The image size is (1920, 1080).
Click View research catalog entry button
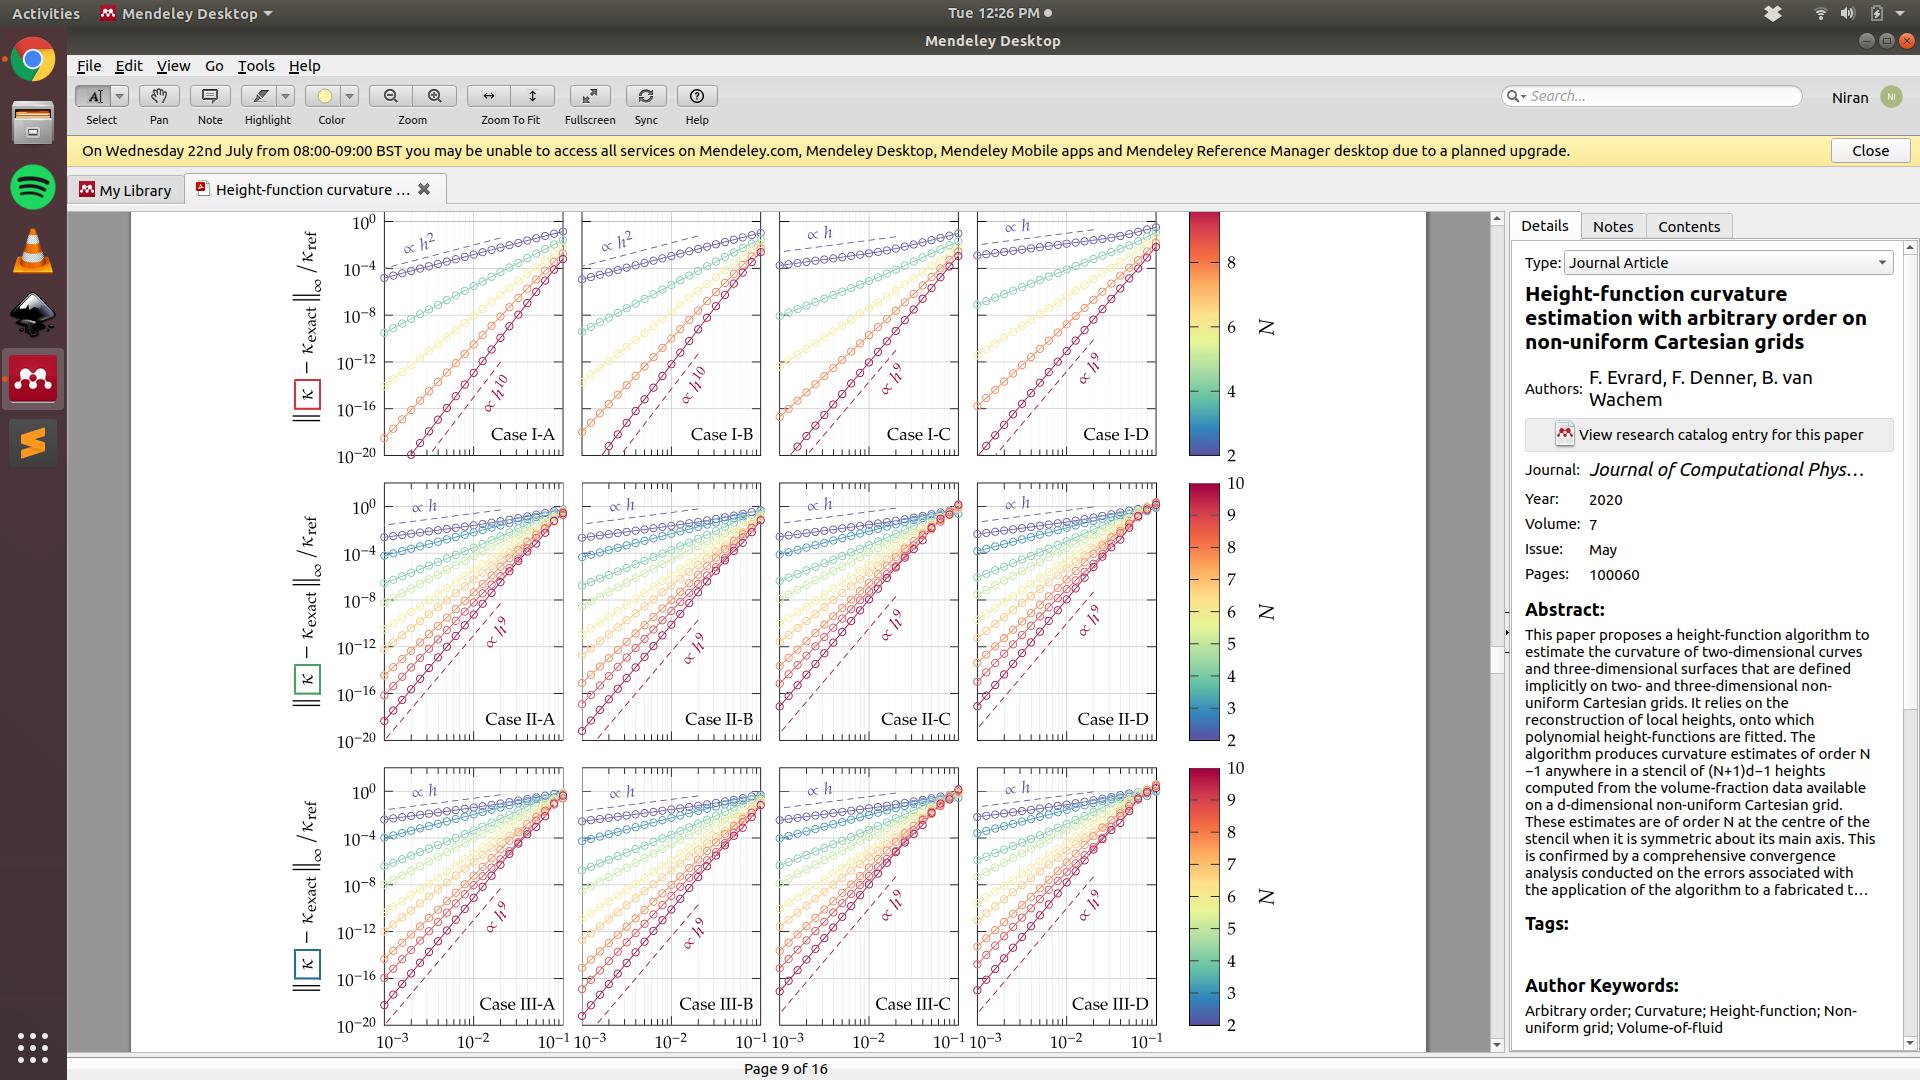pos(1707,434)
